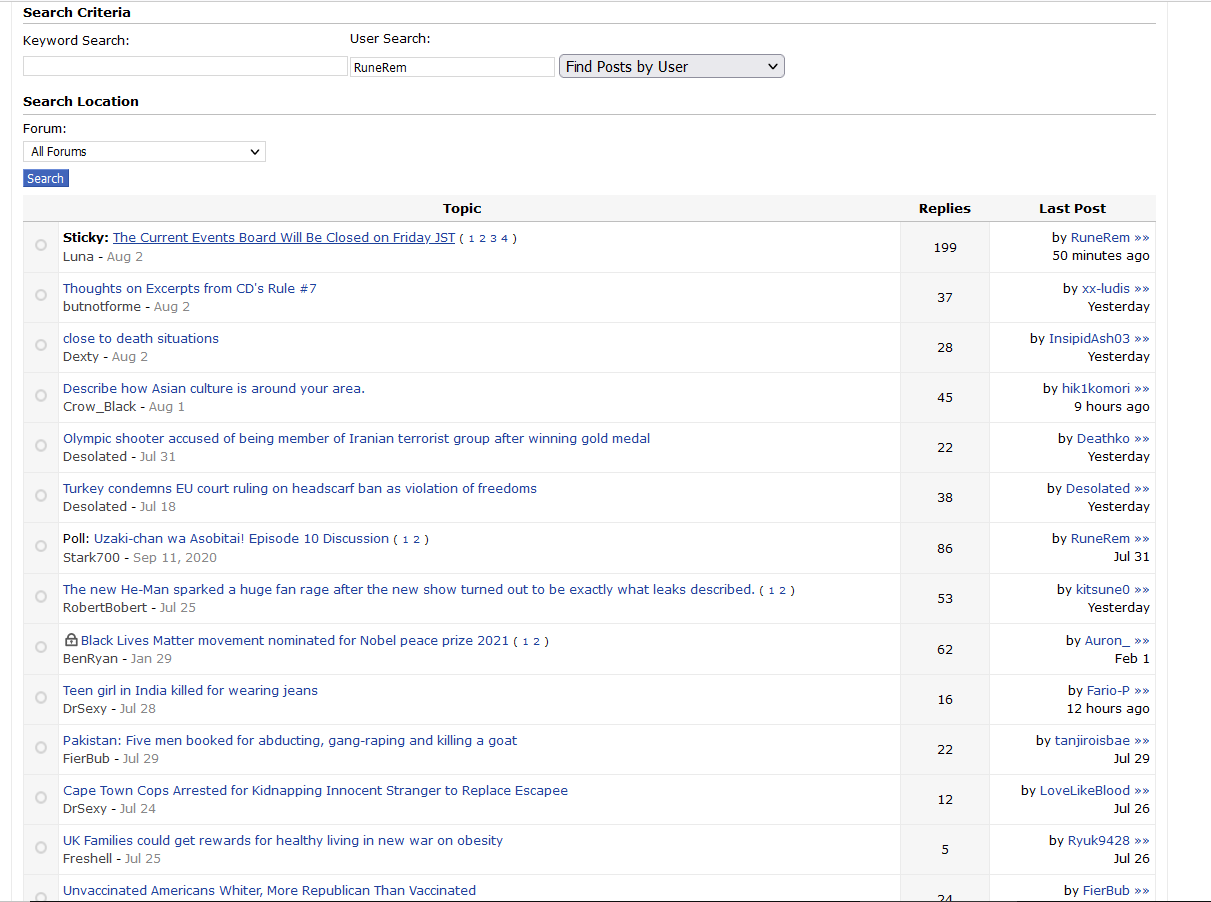Go to page 2 of Uzaki-chan discussion

coord(416,540)
